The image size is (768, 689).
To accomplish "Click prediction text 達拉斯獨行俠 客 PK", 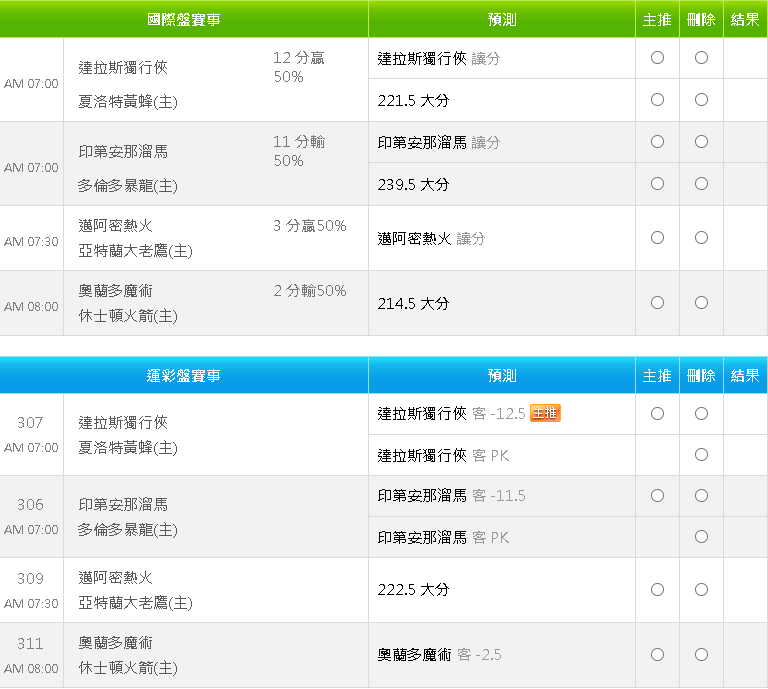I will pyautogui.click(x=443, y=455).
